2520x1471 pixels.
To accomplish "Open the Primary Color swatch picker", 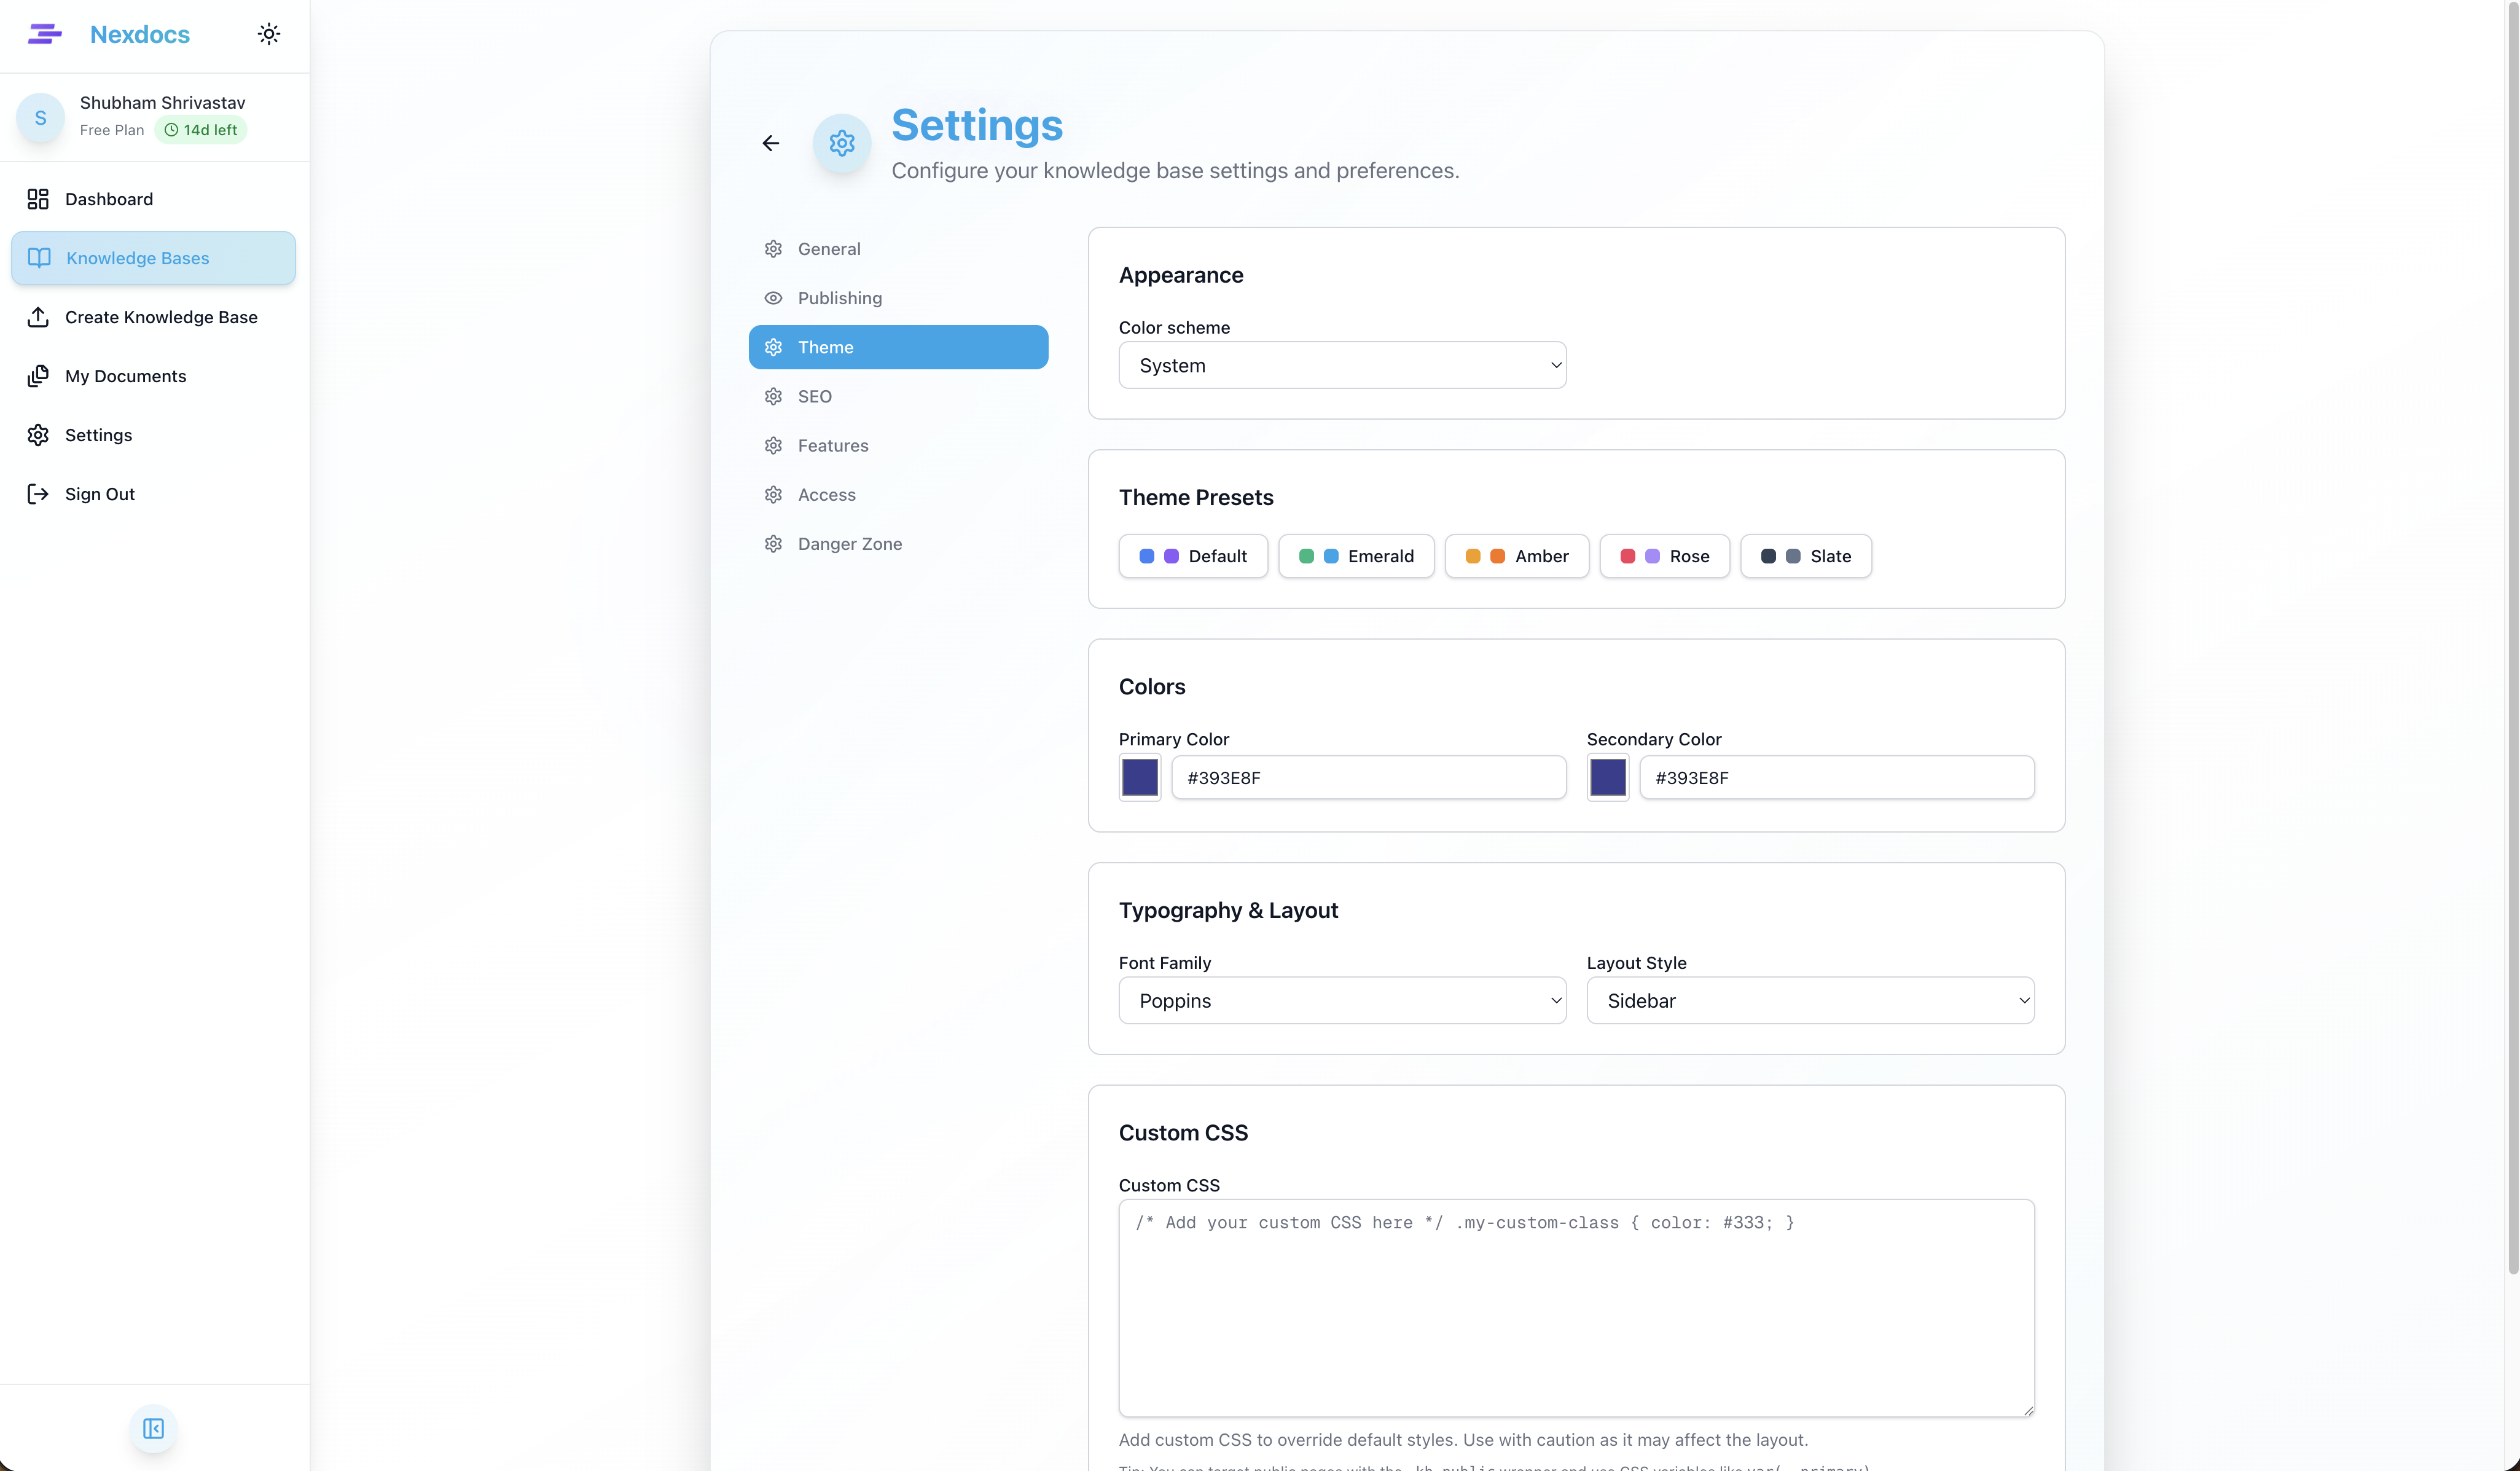I will point(1139,777).
